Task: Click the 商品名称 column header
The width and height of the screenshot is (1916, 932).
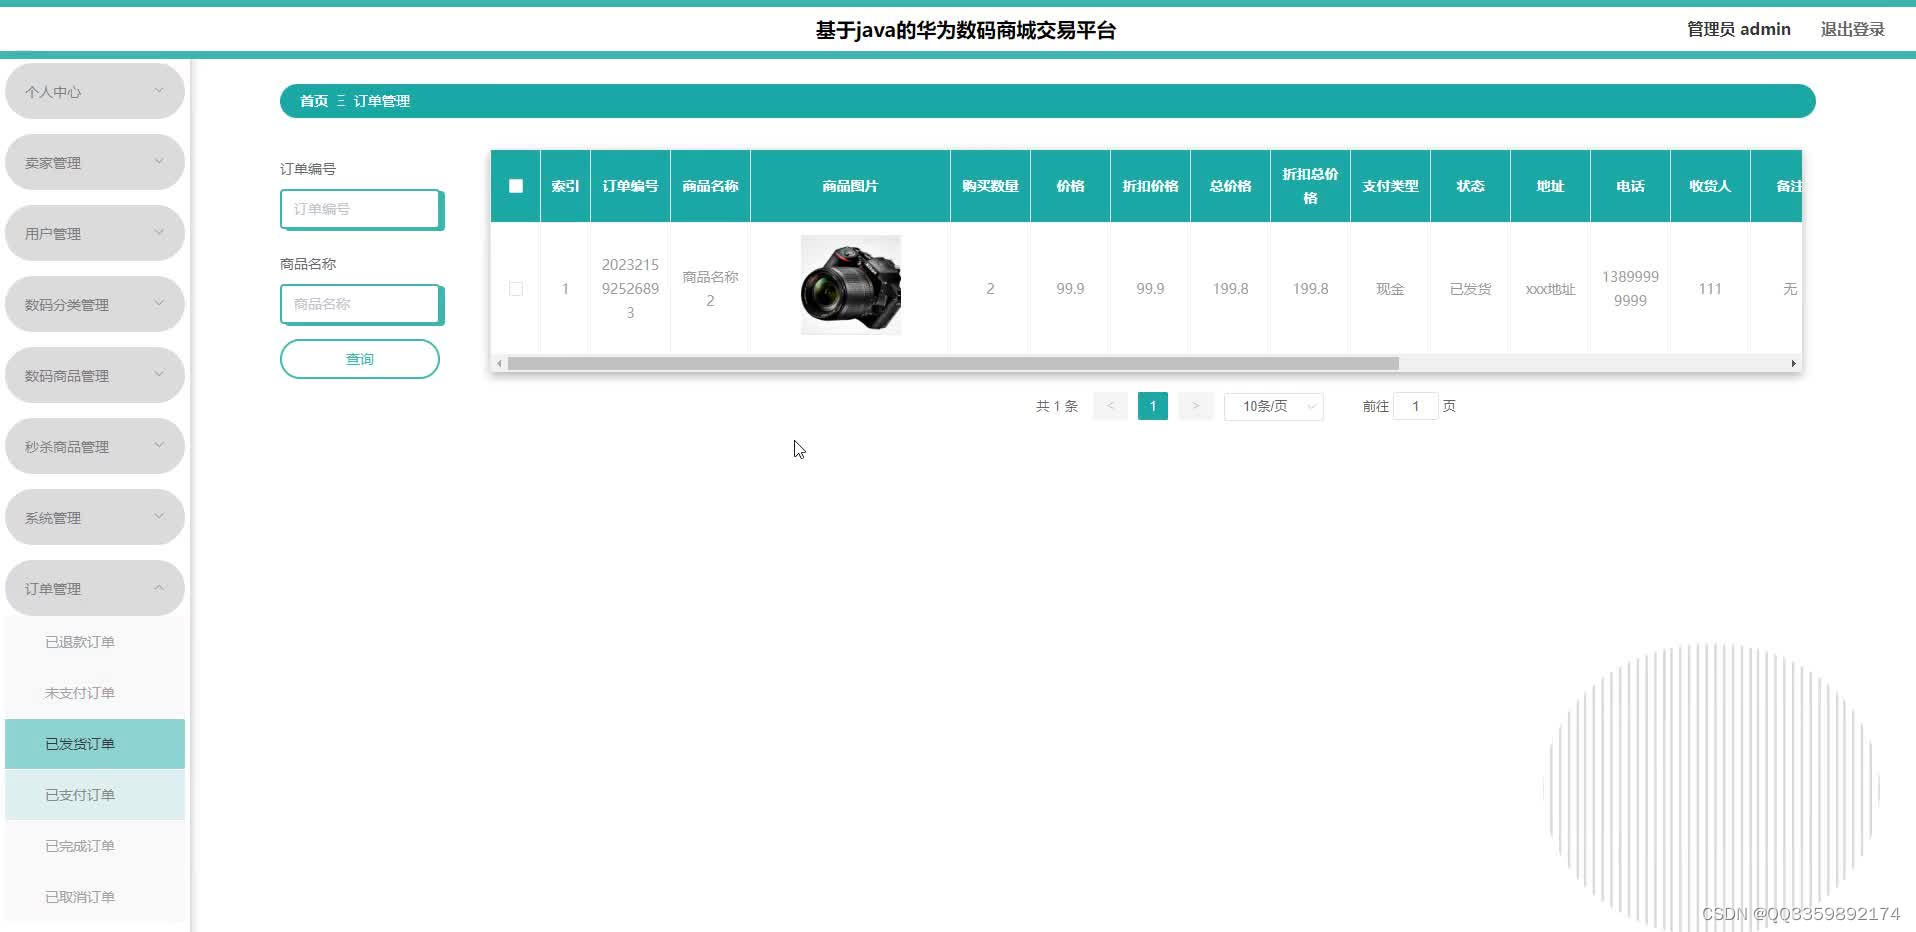Action: click(710, 186)
